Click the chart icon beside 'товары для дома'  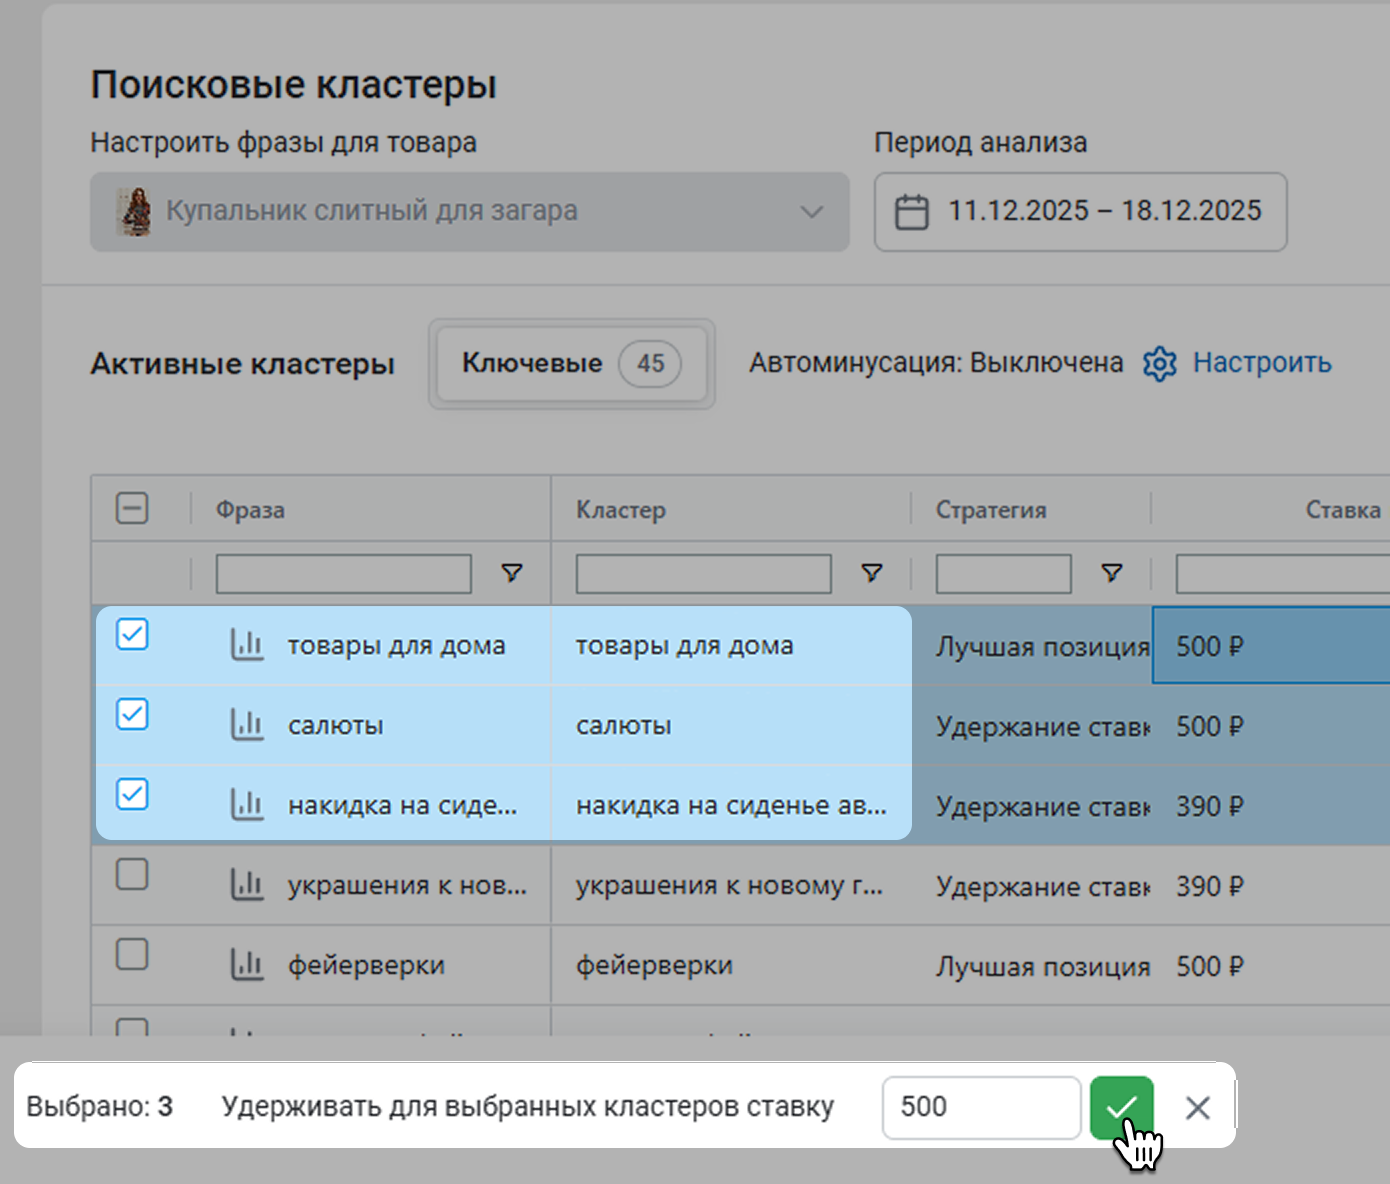pos(246,646)
